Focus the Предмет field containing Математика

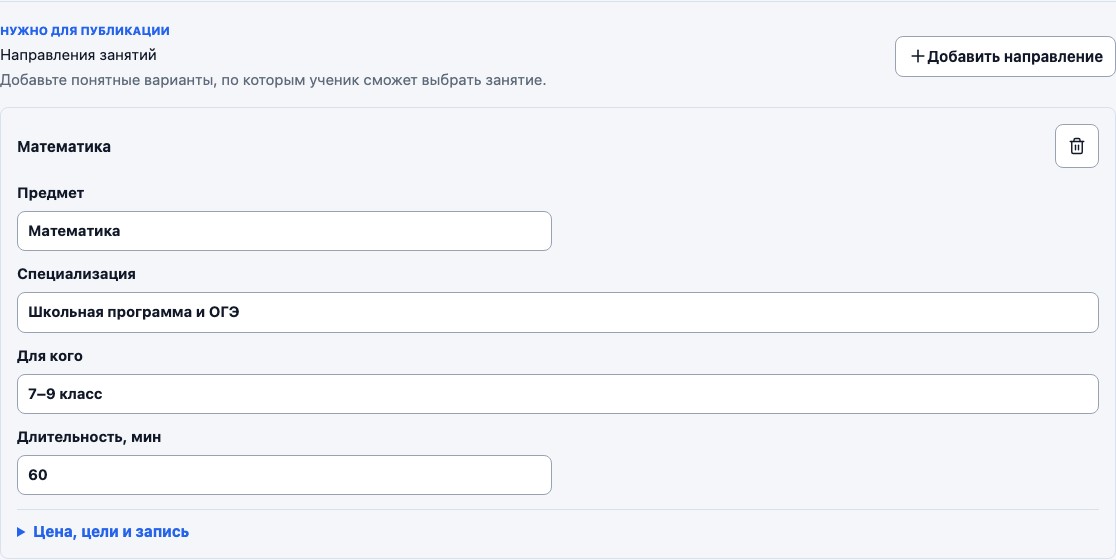tap(284, 231)
